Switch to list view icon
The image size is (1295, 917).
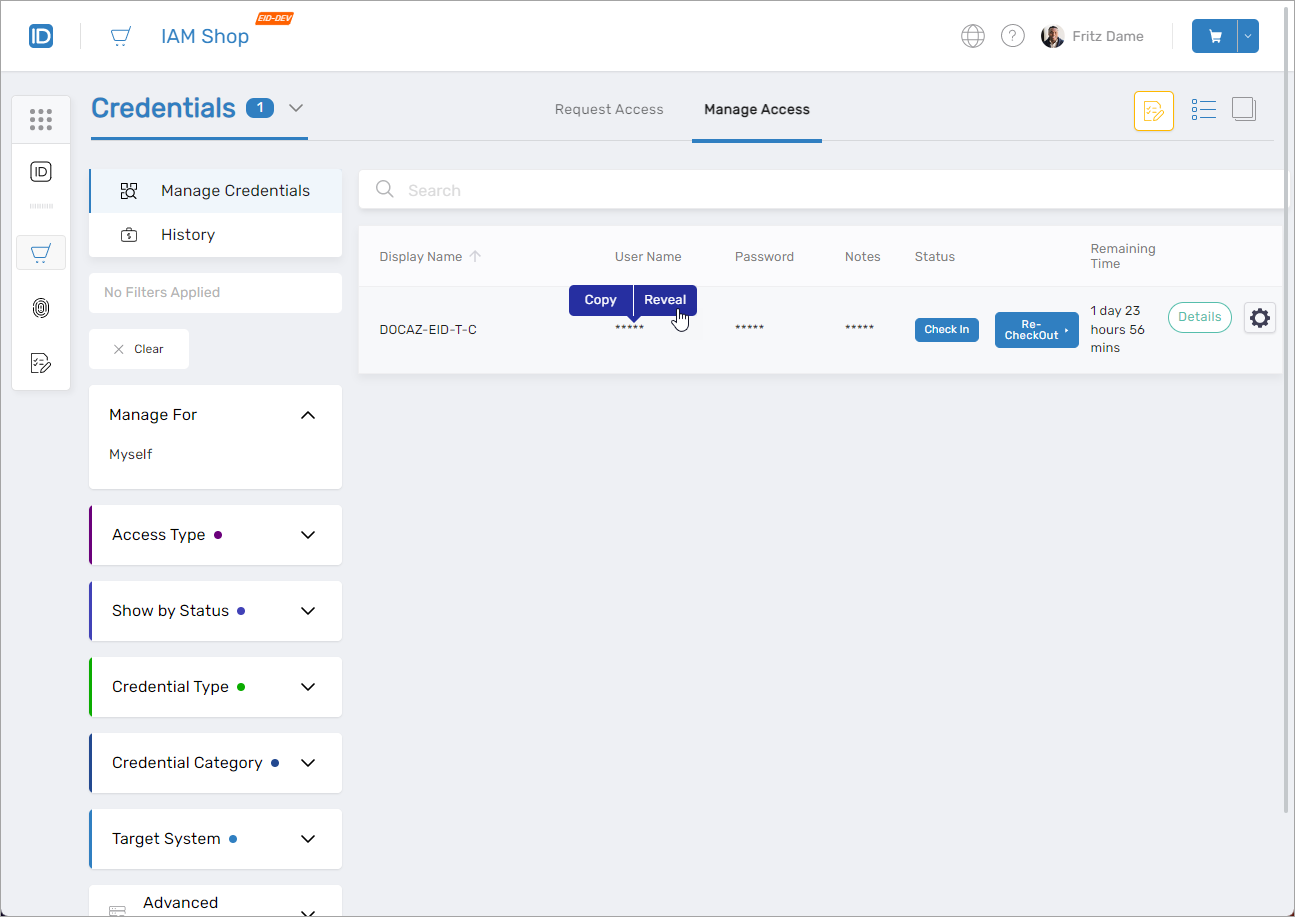click(1203, 110)
